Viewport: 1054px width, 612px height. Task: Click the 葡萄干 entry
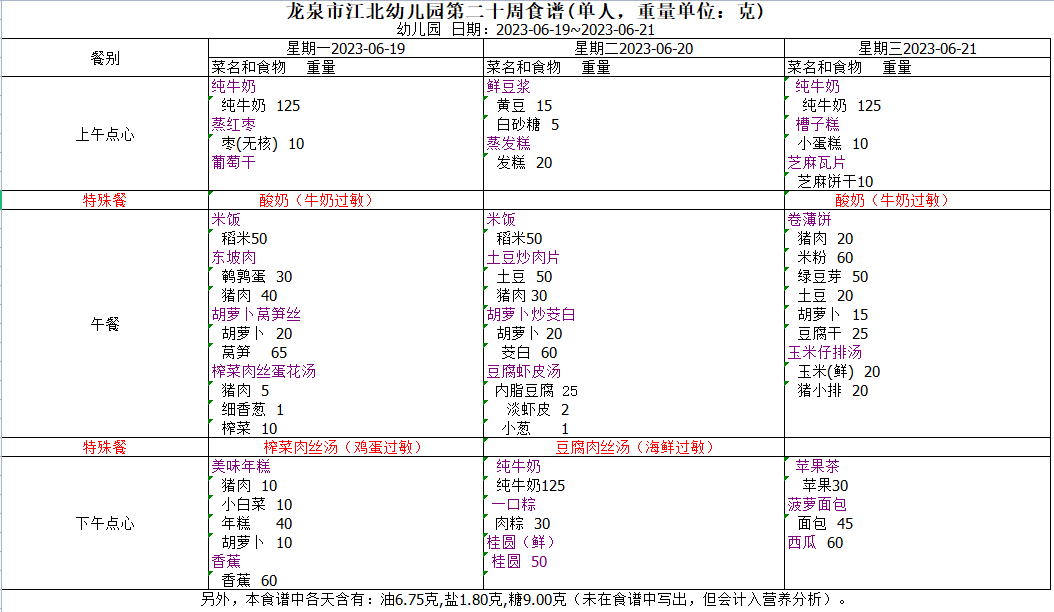233,163
